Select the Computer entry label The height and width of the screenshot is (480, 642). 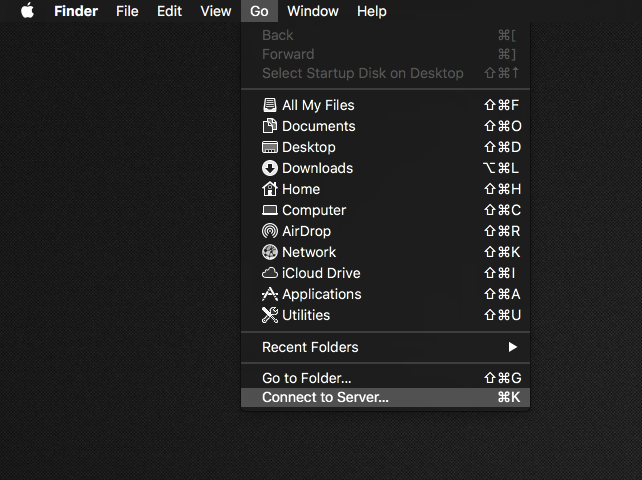(x=314, y=211)
